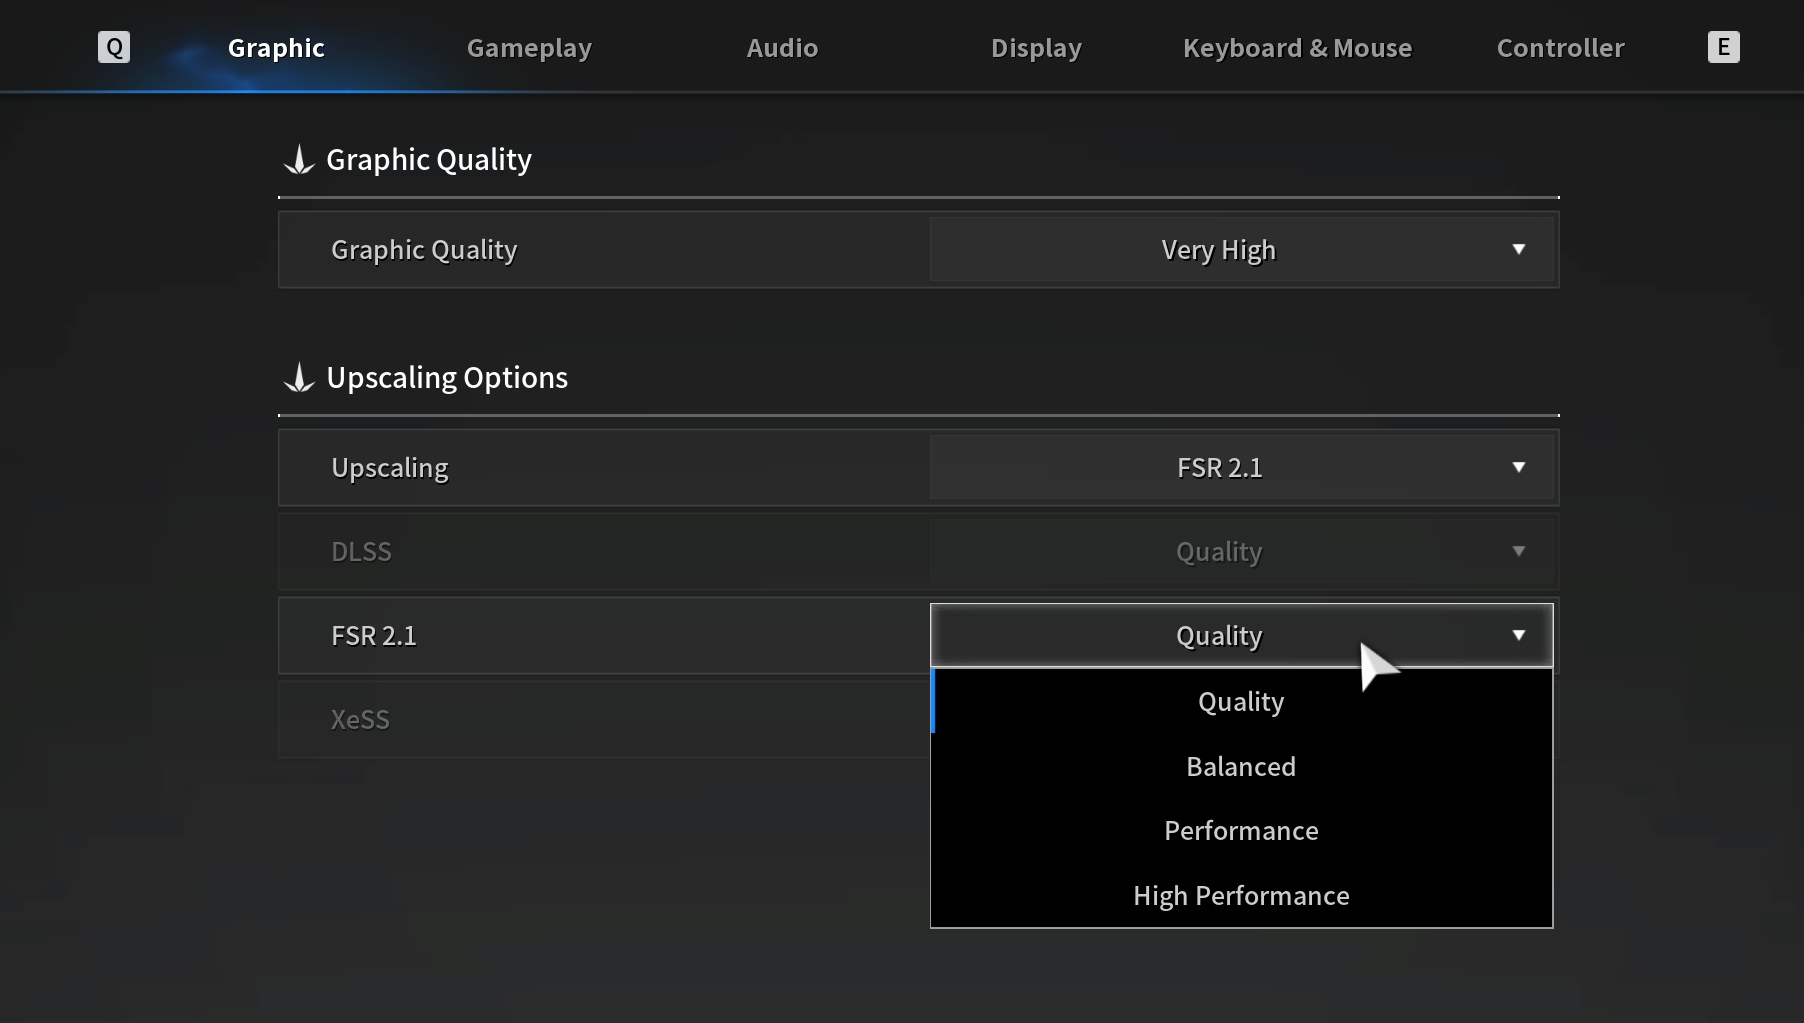Screen dimensions: 1804x1023
Task: Click the E key next-tab icon
Action: point(1723,47)
